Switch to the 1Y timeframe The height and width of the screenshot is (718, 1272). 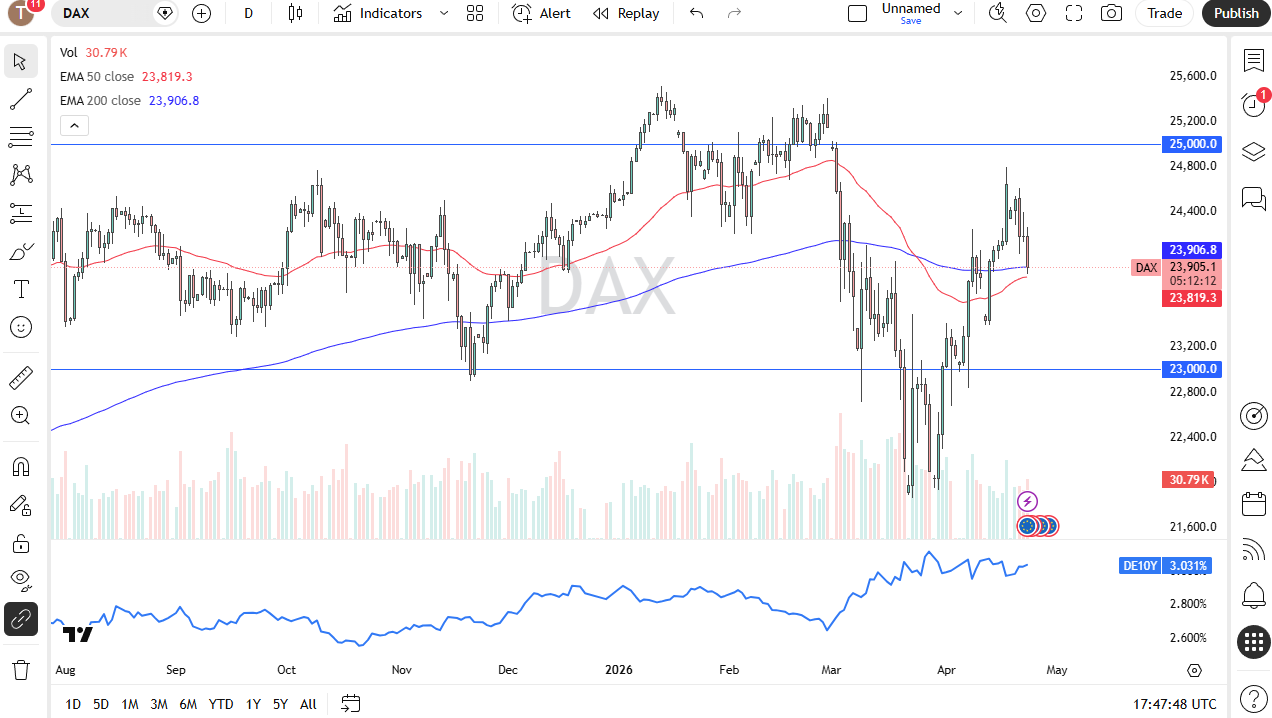coord(252,704)
